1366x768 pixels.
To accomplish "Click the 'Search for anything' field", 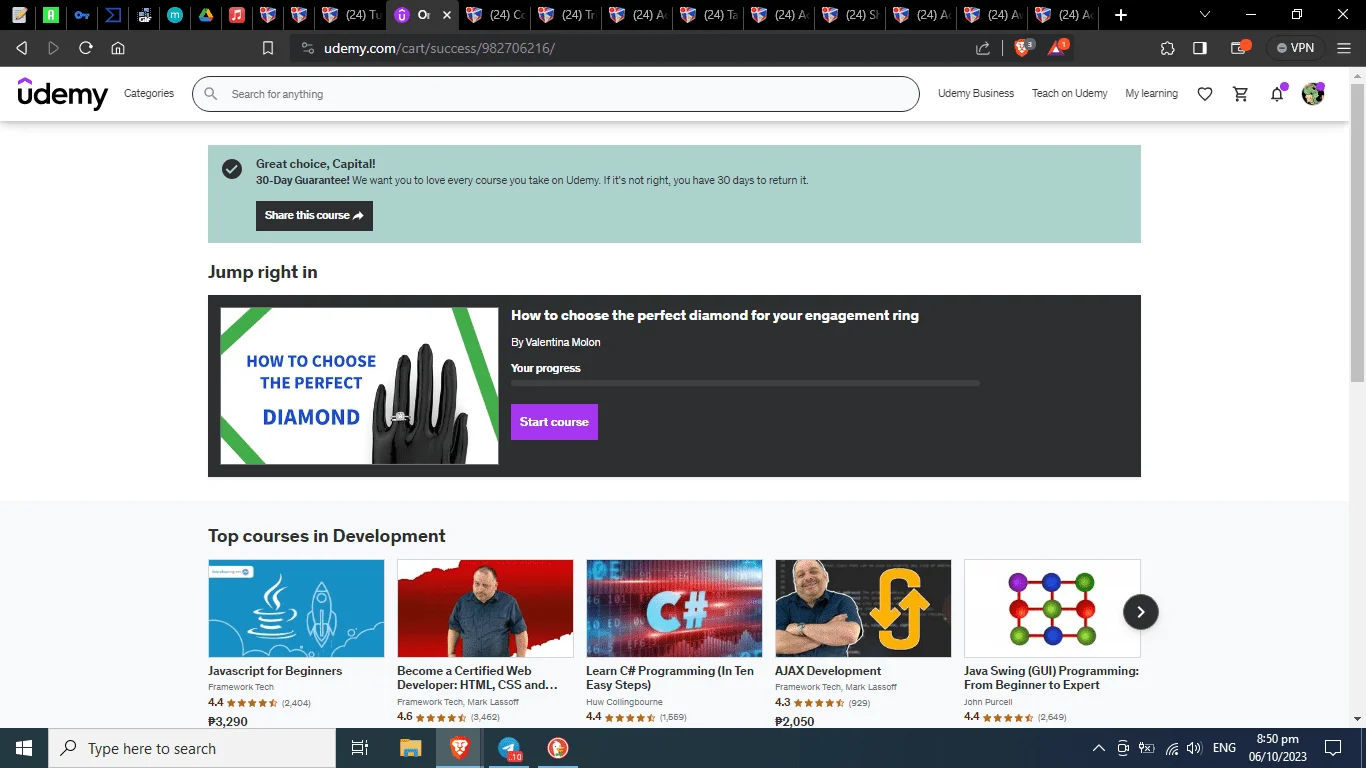I will coord(555,94).
